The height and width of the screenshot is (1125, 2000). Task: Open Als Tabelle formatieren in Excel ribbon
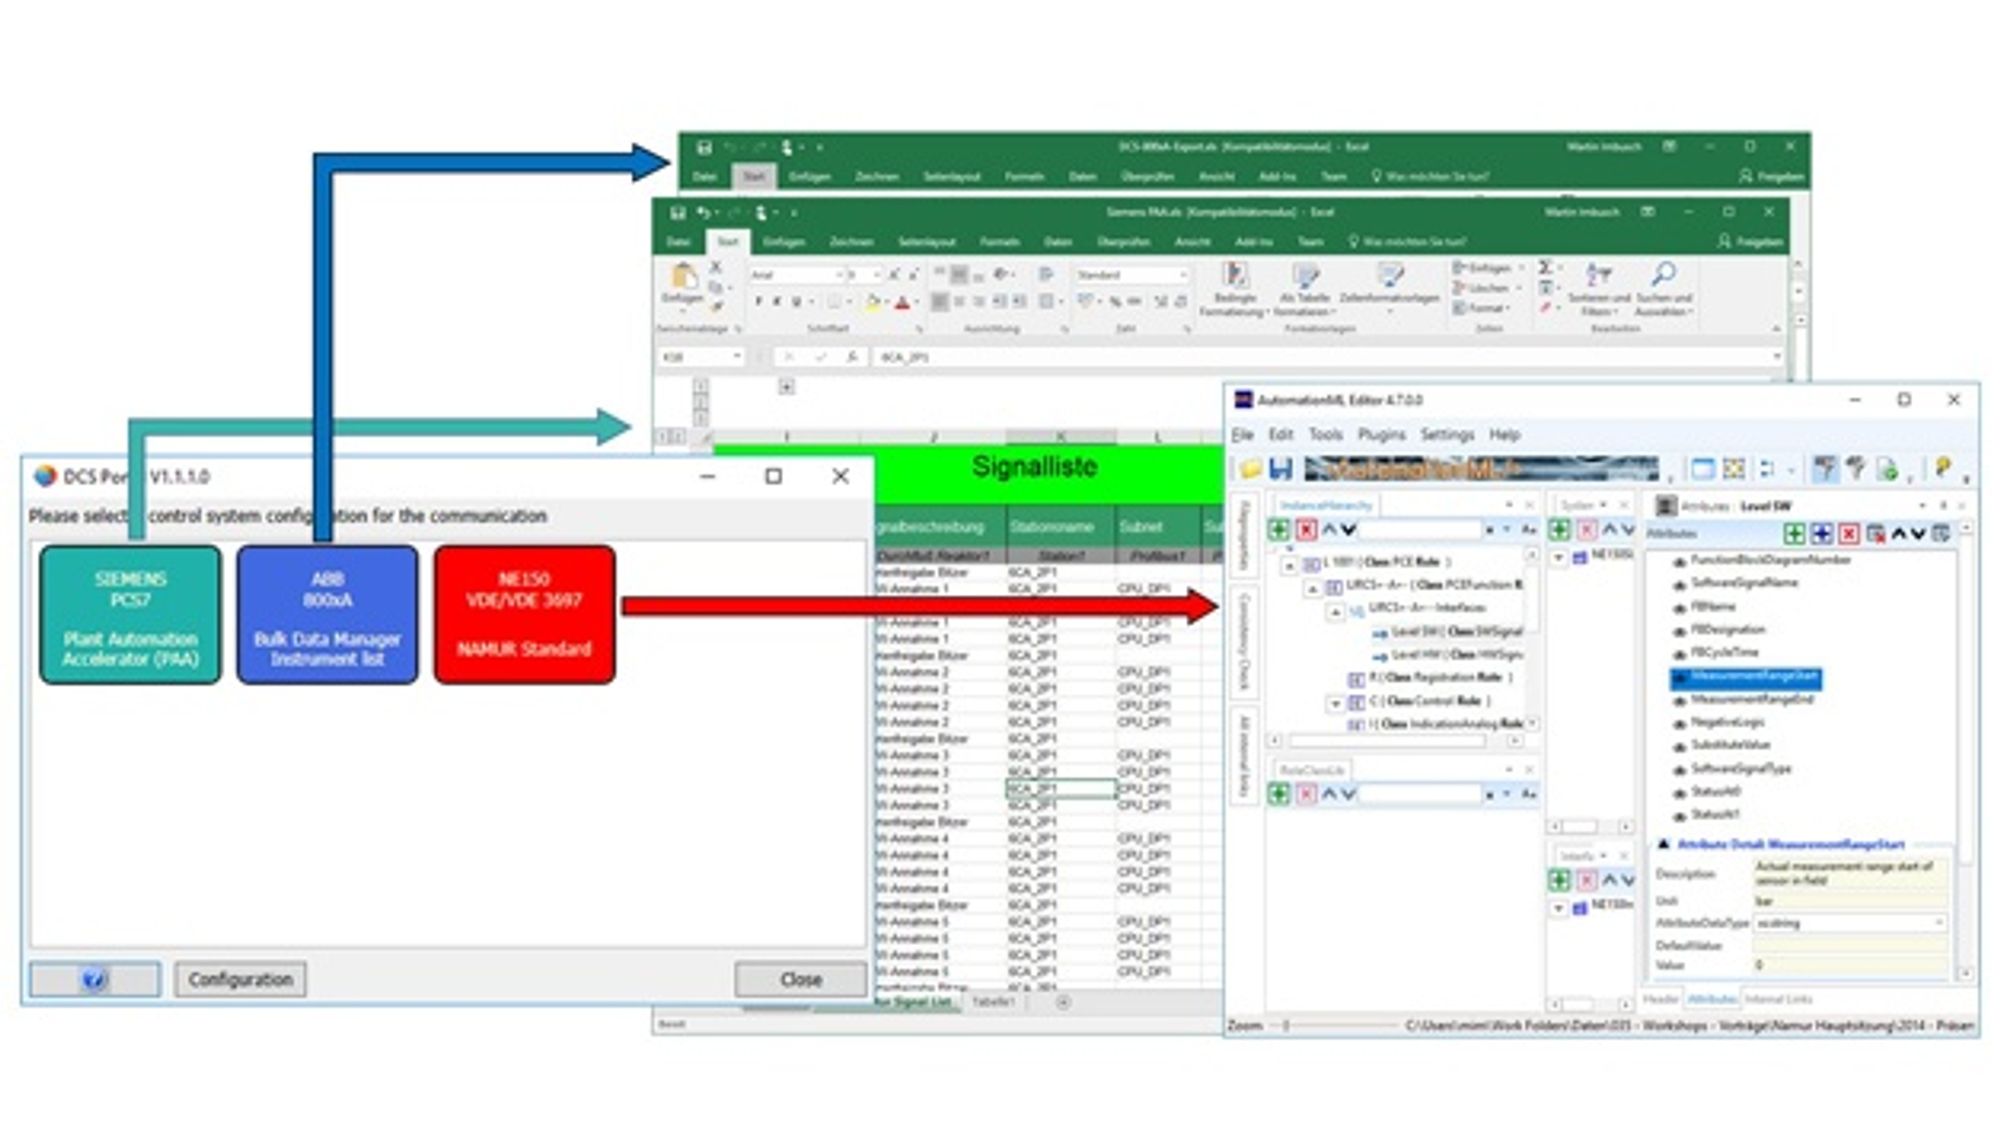(x=1304, y=290)
